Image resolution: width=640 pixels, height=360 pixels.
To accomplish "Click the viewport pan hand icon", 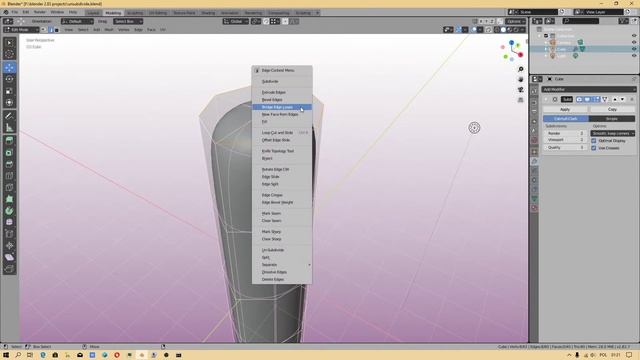I will click(520, 80).
